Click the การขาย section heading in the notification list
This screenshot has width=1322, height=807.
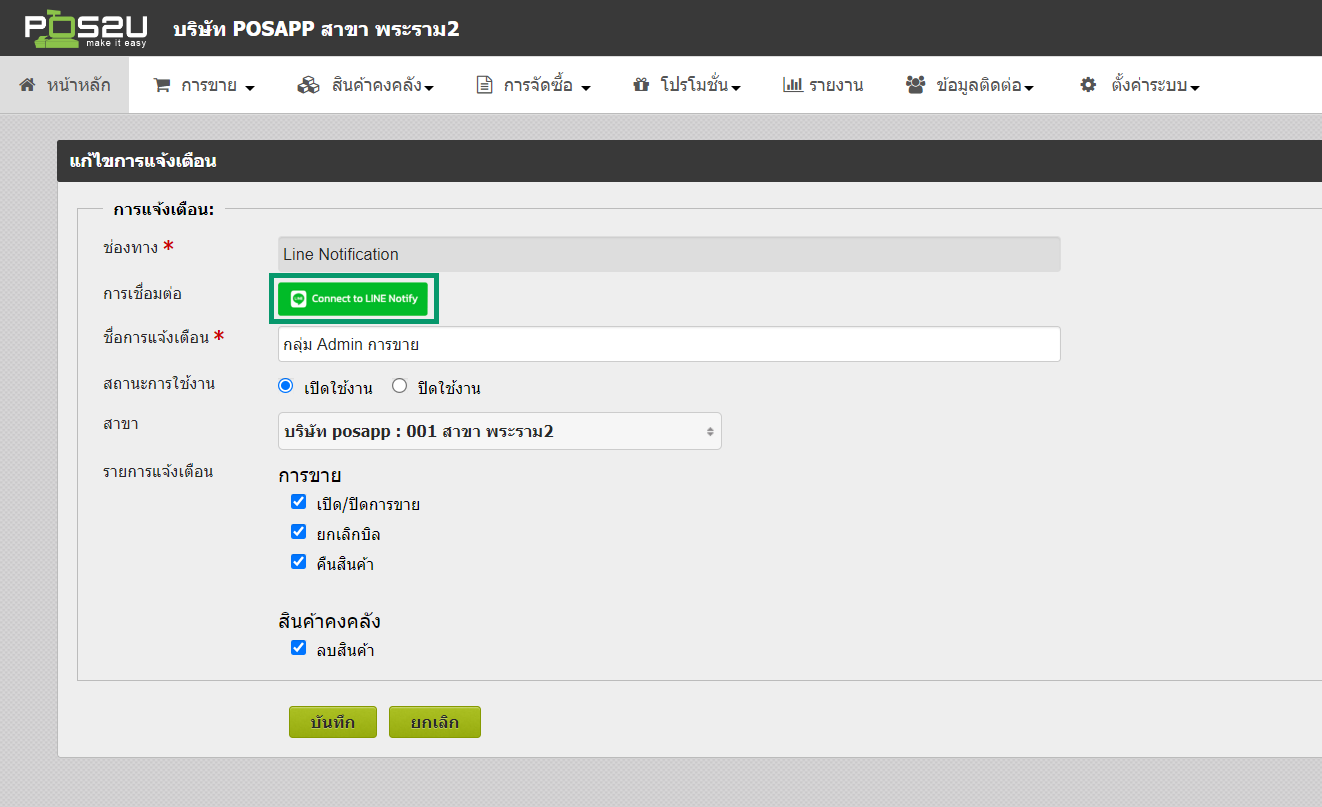point(310,476)
